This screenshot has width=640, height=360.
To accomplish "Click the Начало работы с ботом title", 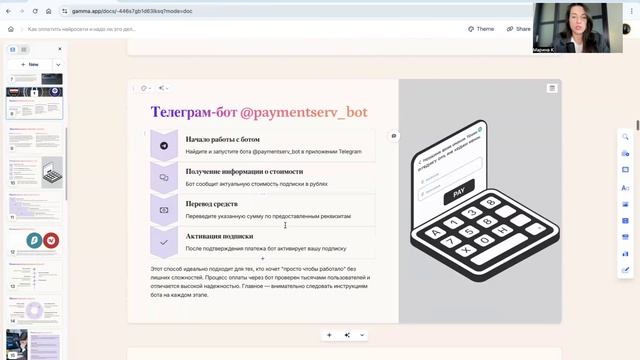I will 222,139.
